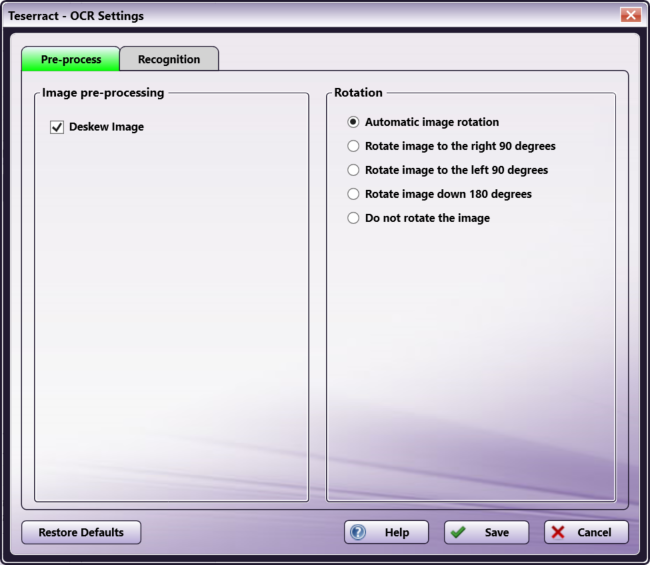Image resolution: width=650 pixels, height=565 pixels.
Task: Click the Image pre-processing group label
Action: tap(103, 92)
